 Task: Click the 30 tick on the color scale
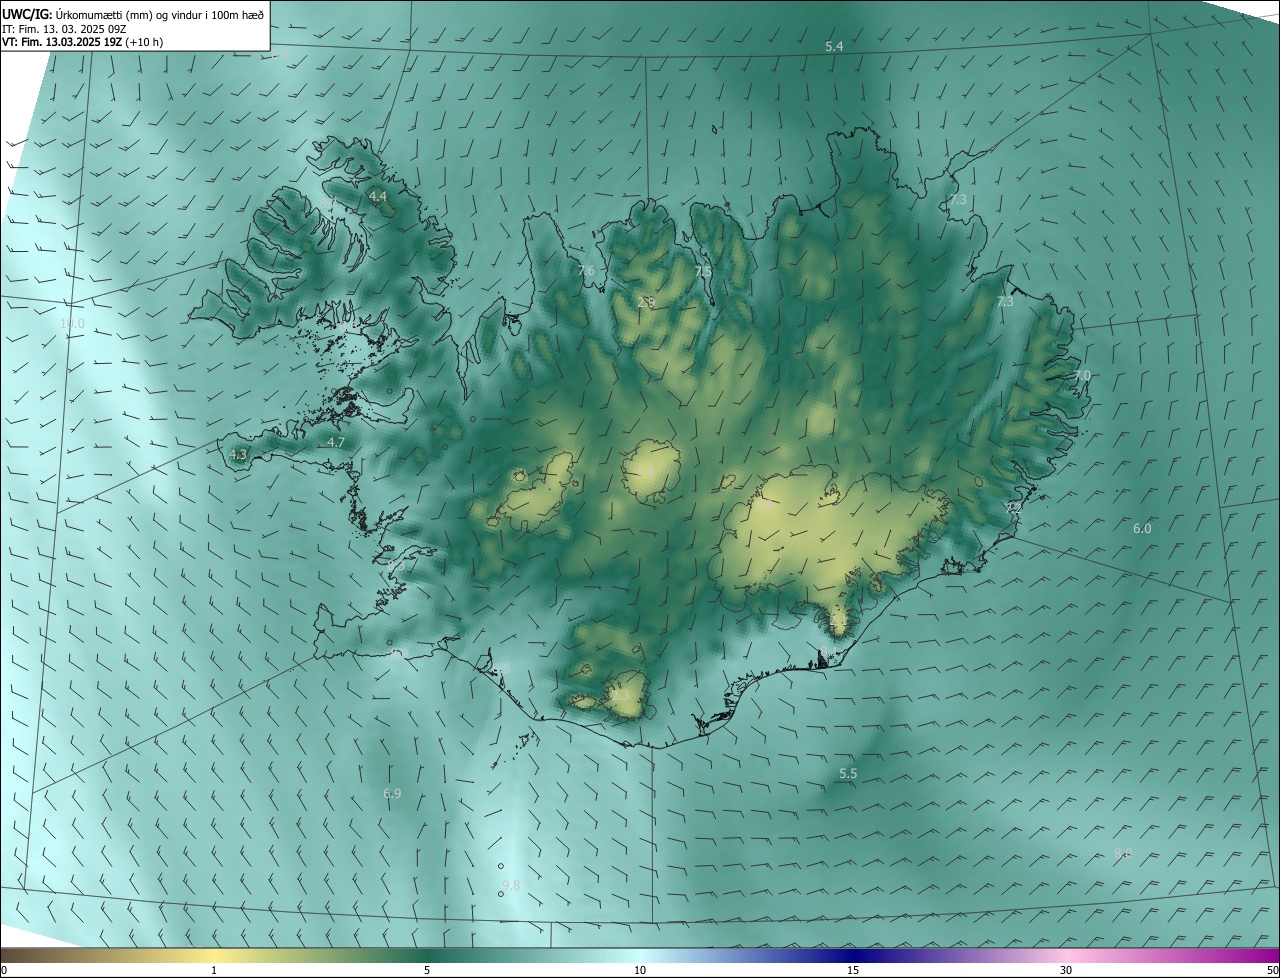click(1066, 970)
